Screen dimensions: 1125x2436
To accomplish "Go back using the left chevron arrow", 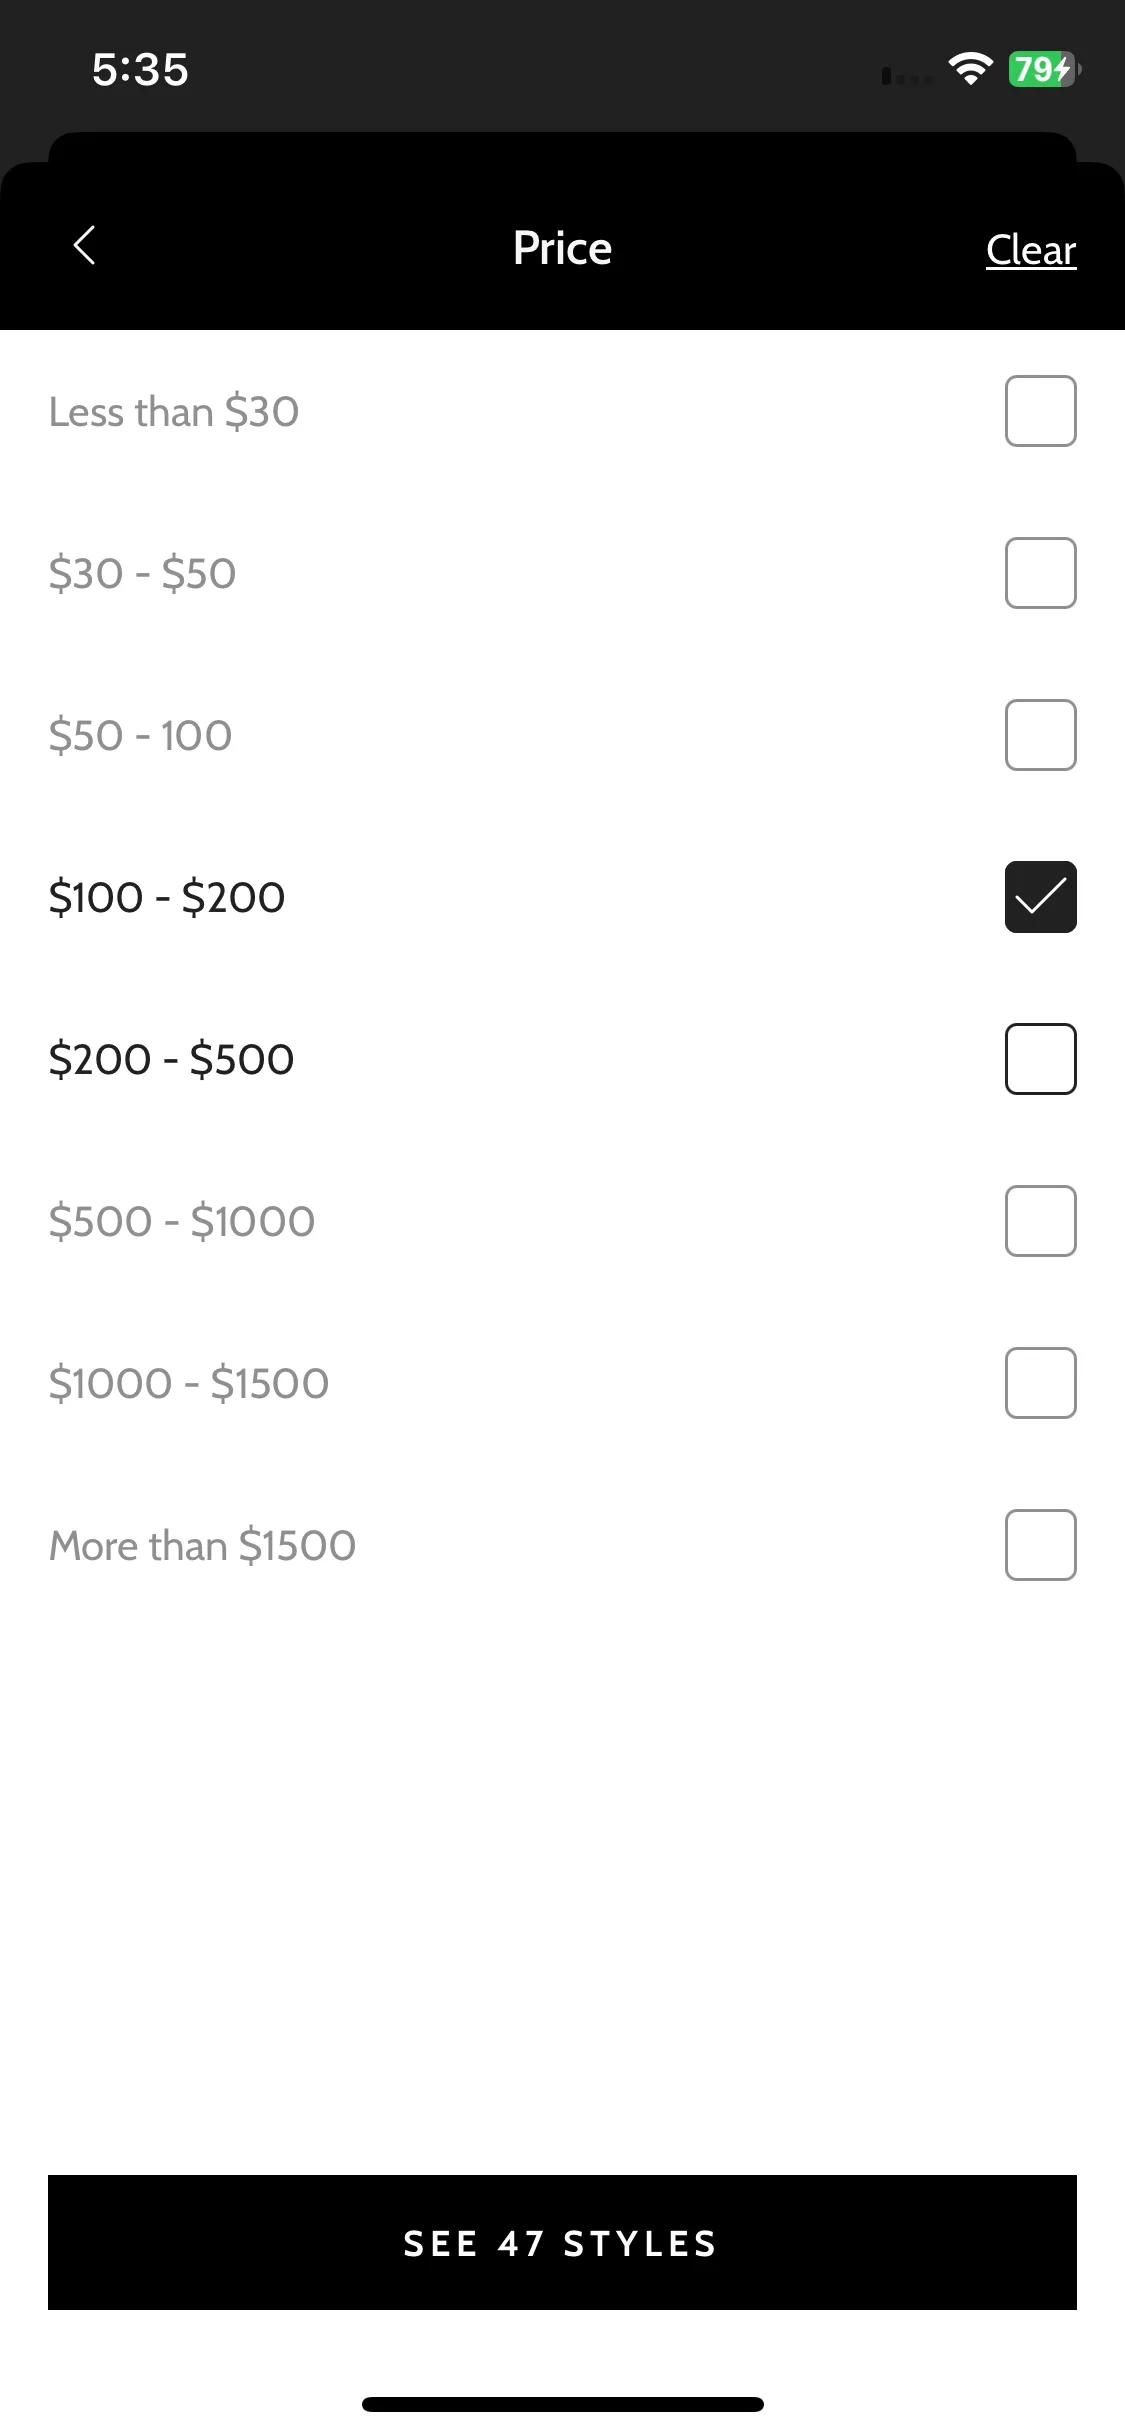I will (x=85, y=246).
